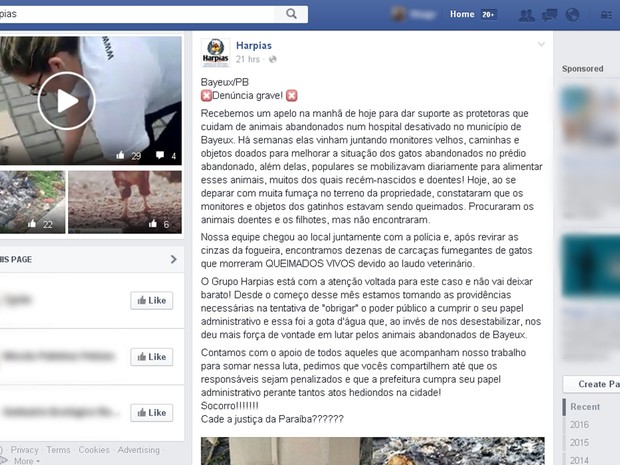Open the post options dropdown arrow
The image size is (620, 465).
pos(541,44)
